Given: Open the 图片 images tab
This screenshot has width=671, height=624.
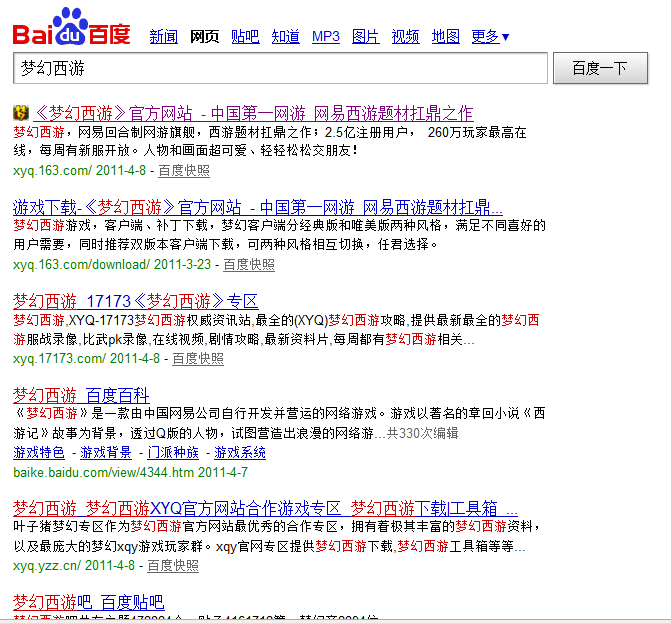Looking at the screenshot, I should point(366,37).
